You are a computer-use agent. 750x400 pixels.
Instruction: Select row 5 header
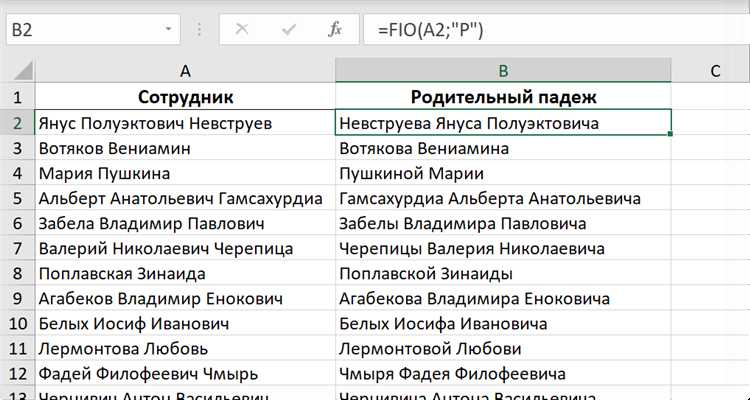[x=17, y=198]
